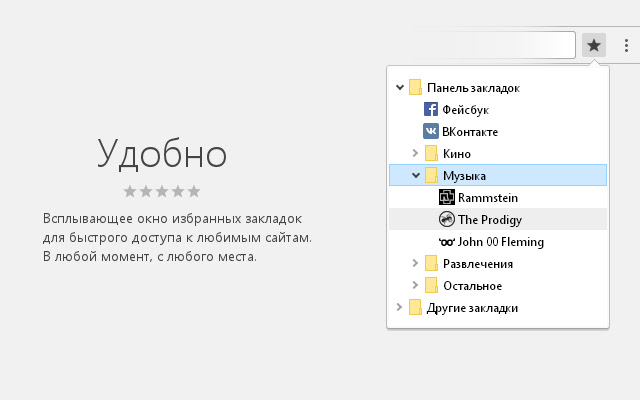Click the Остальное folder icon
Image resolution: width=640 pixels, height=400 pixels.
tap(431, 285)
